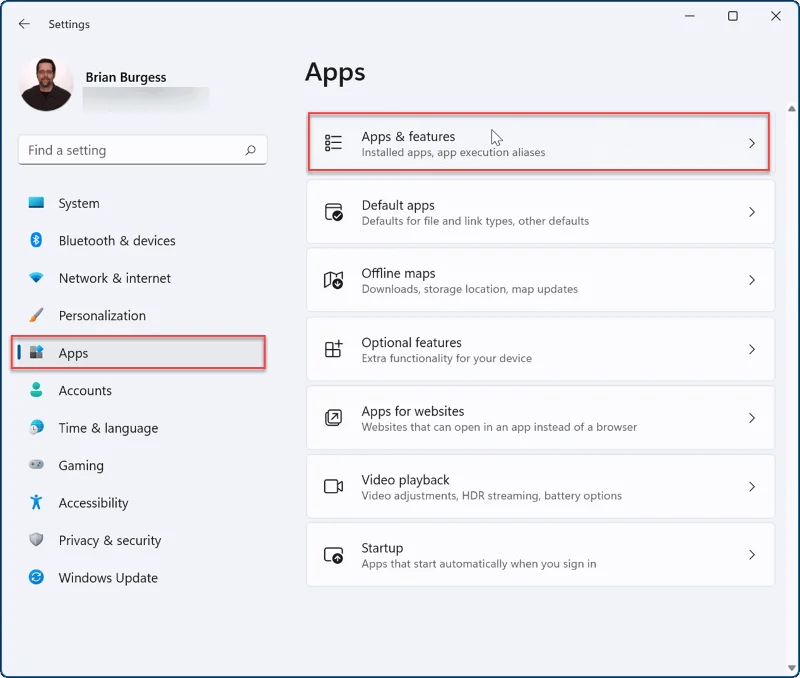This screenshot has width=800, height=678.
Task: Click the Video playback chevron
Action: pos(752,487)
